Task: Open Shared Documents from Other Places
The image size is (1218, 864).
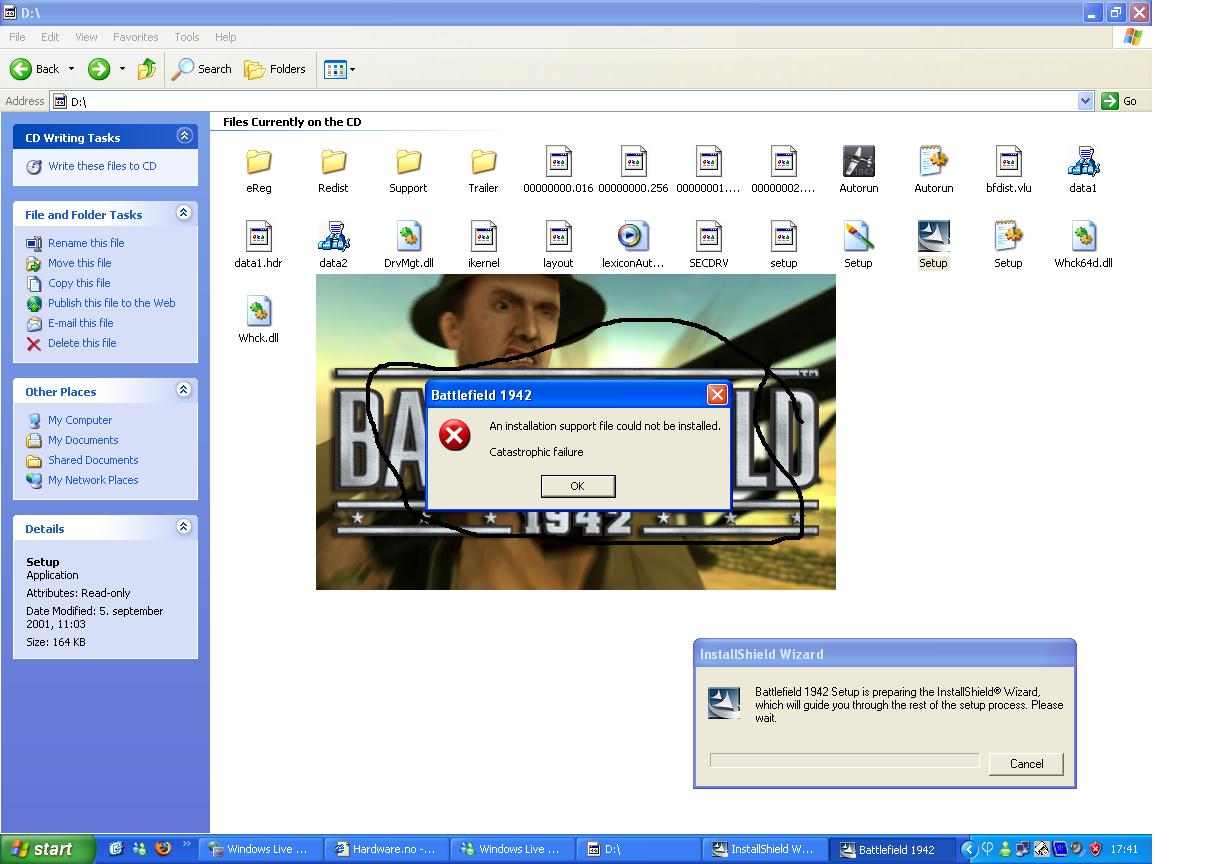Action: [93, 460]
